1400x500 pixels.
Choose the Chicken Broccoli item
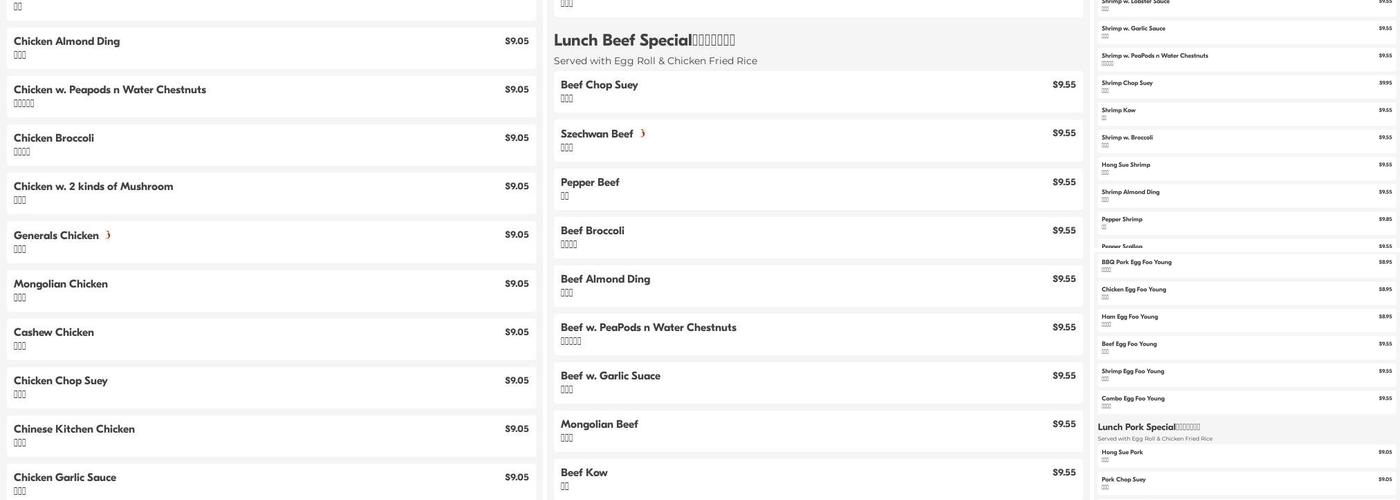click(x=54, y=138)
